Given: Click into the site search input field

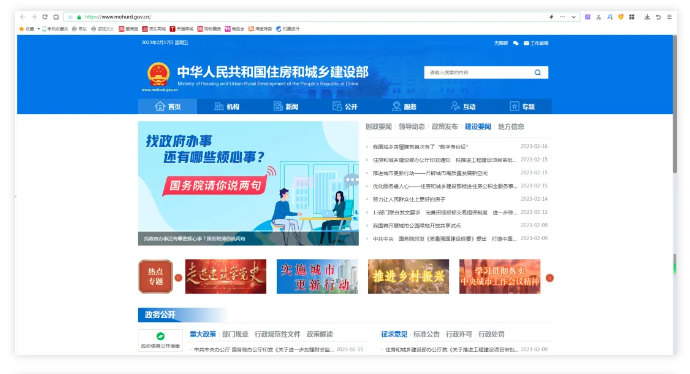Looking at the screenshot, I should click(x=479, y=73).
